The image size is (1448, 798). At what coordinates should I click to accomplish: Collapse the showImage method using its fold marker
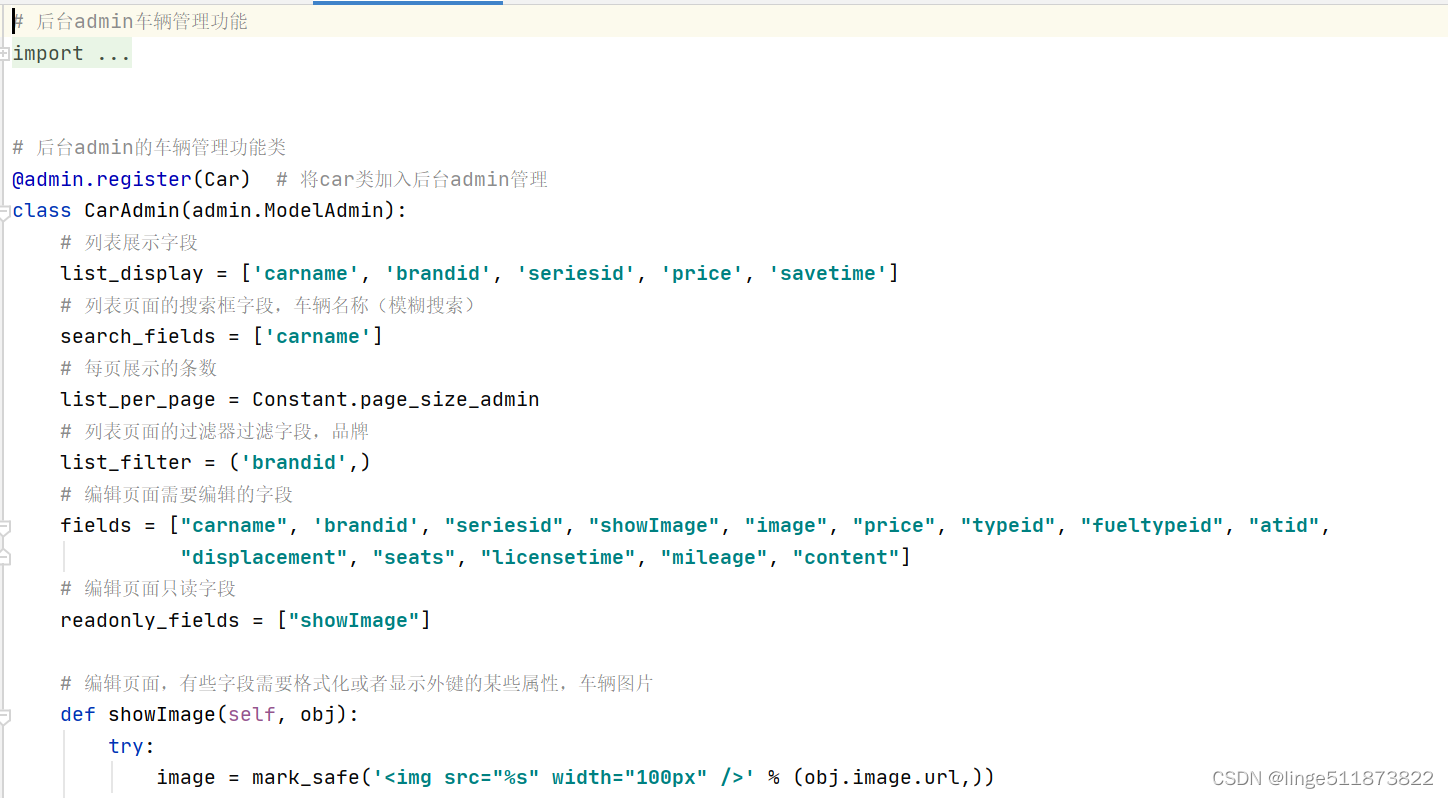(5, 715)
